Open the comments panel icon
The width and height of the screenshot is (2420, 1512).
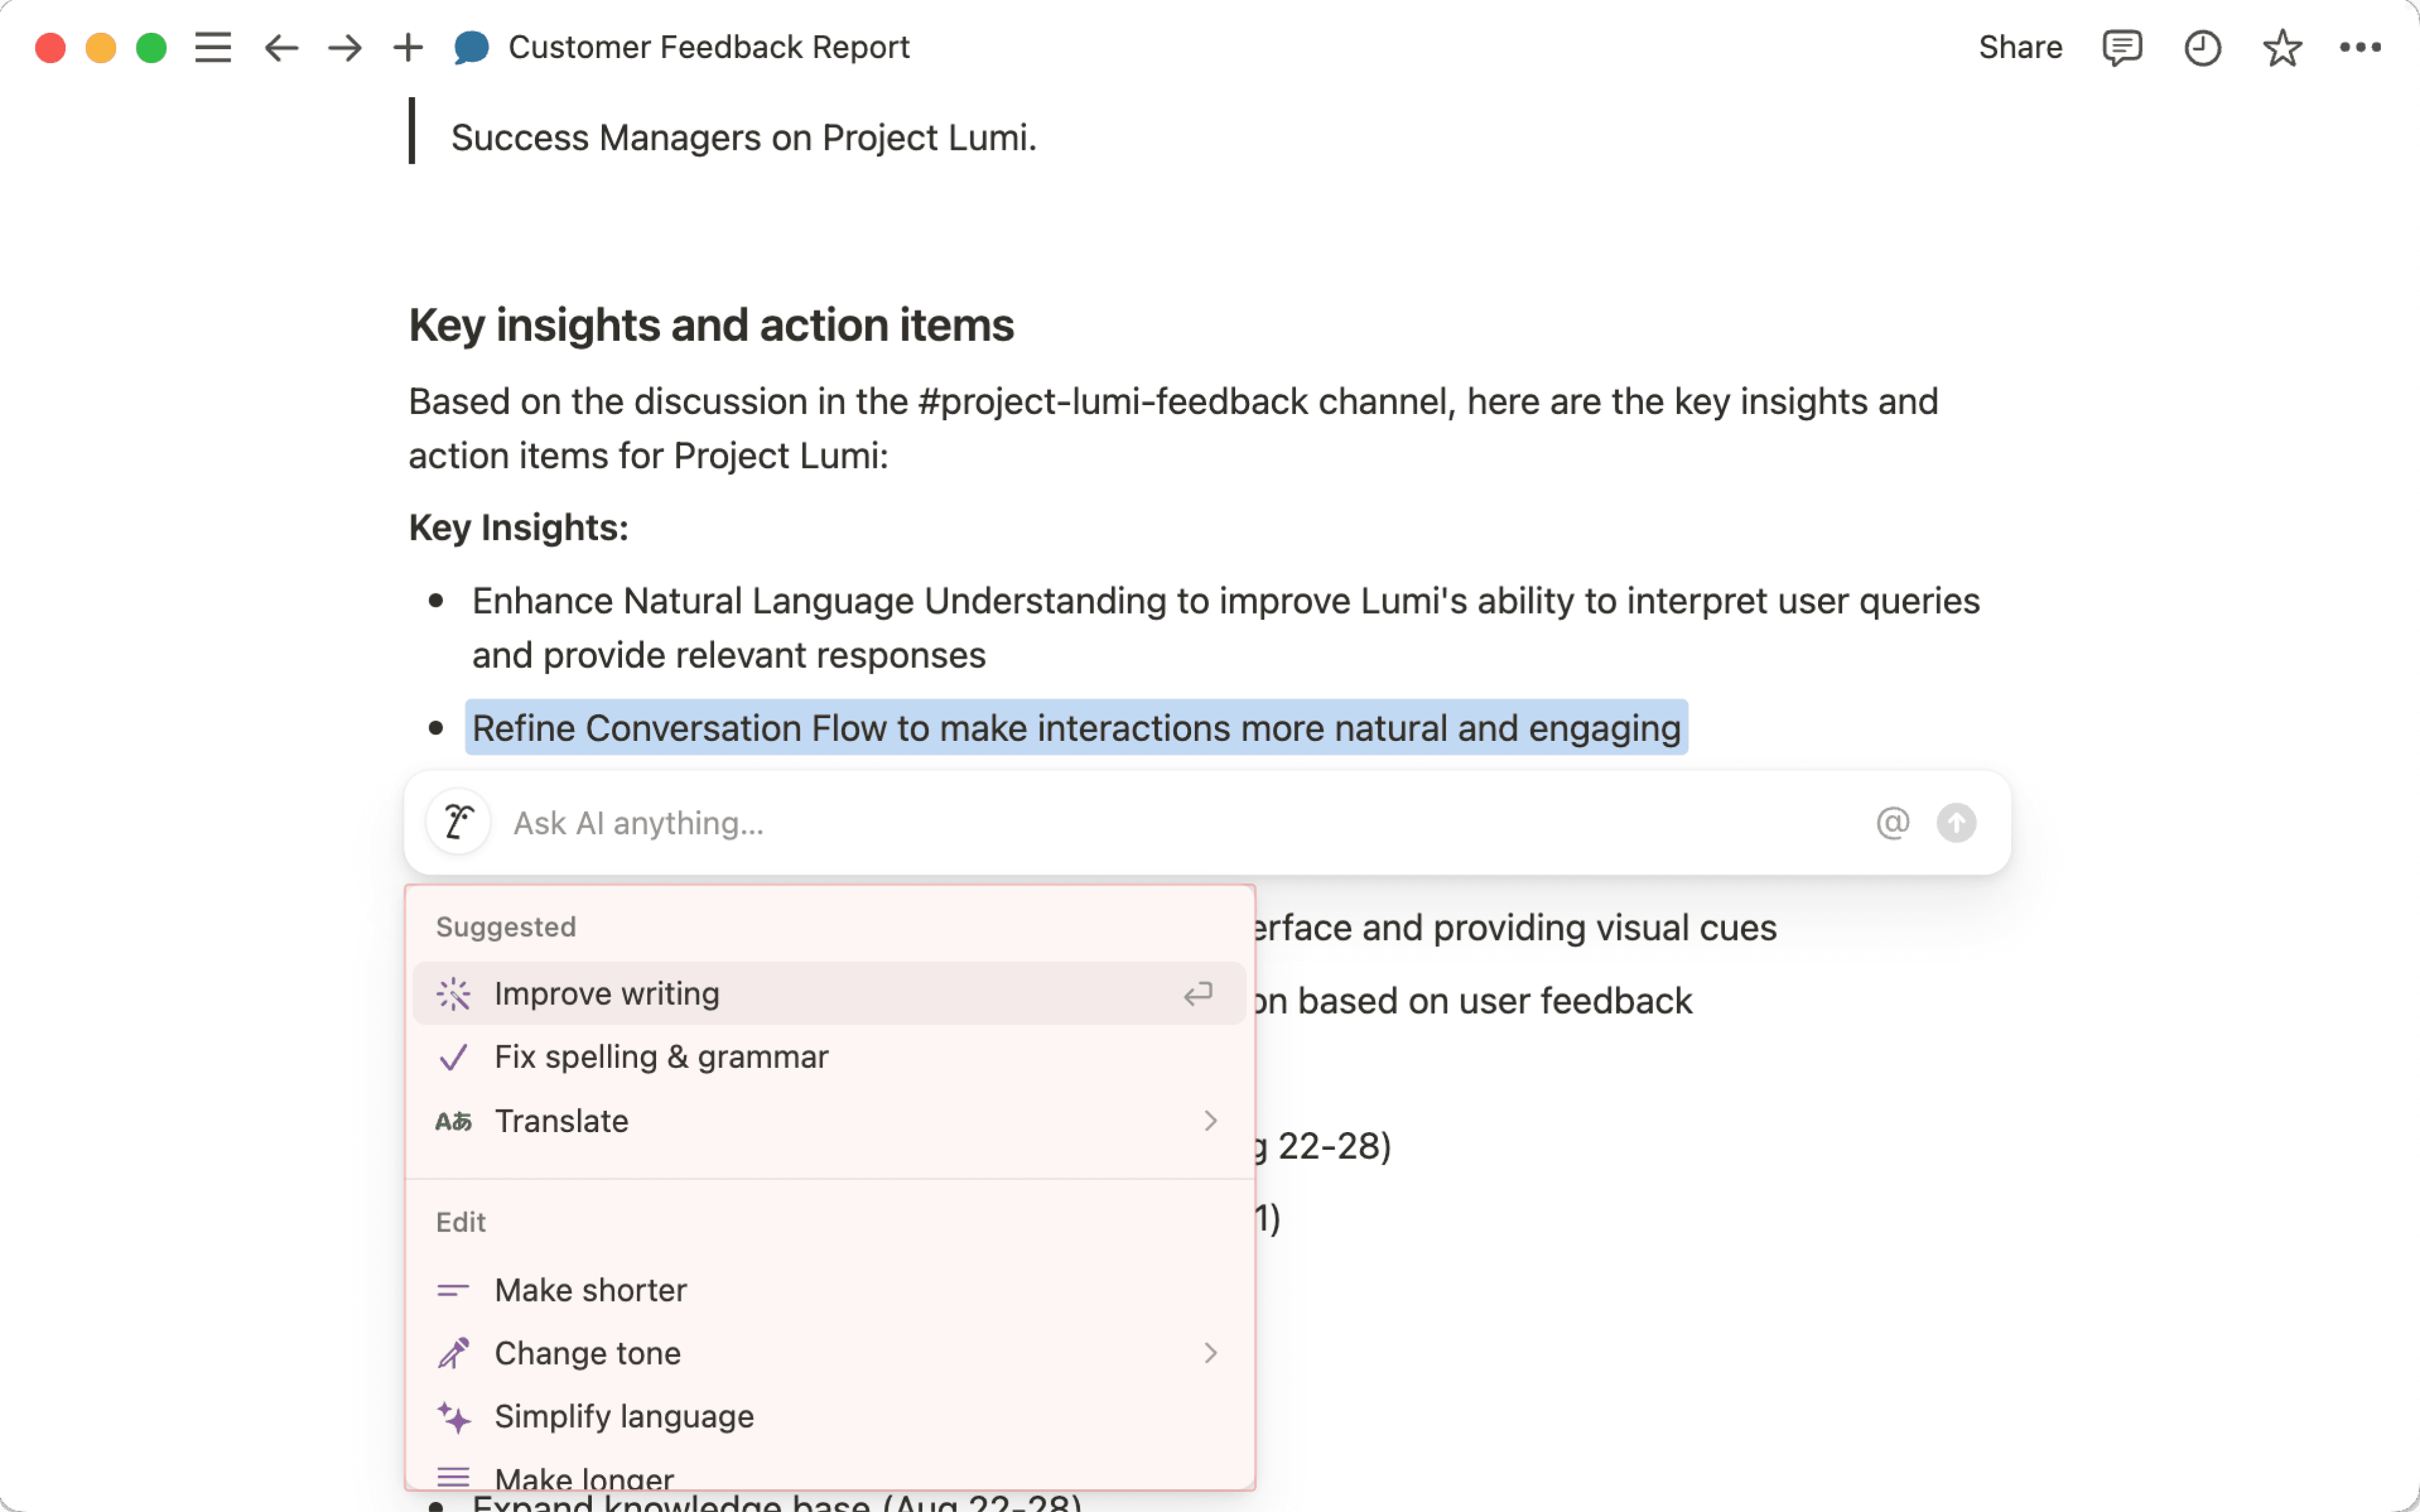[x=2121, y=47]
